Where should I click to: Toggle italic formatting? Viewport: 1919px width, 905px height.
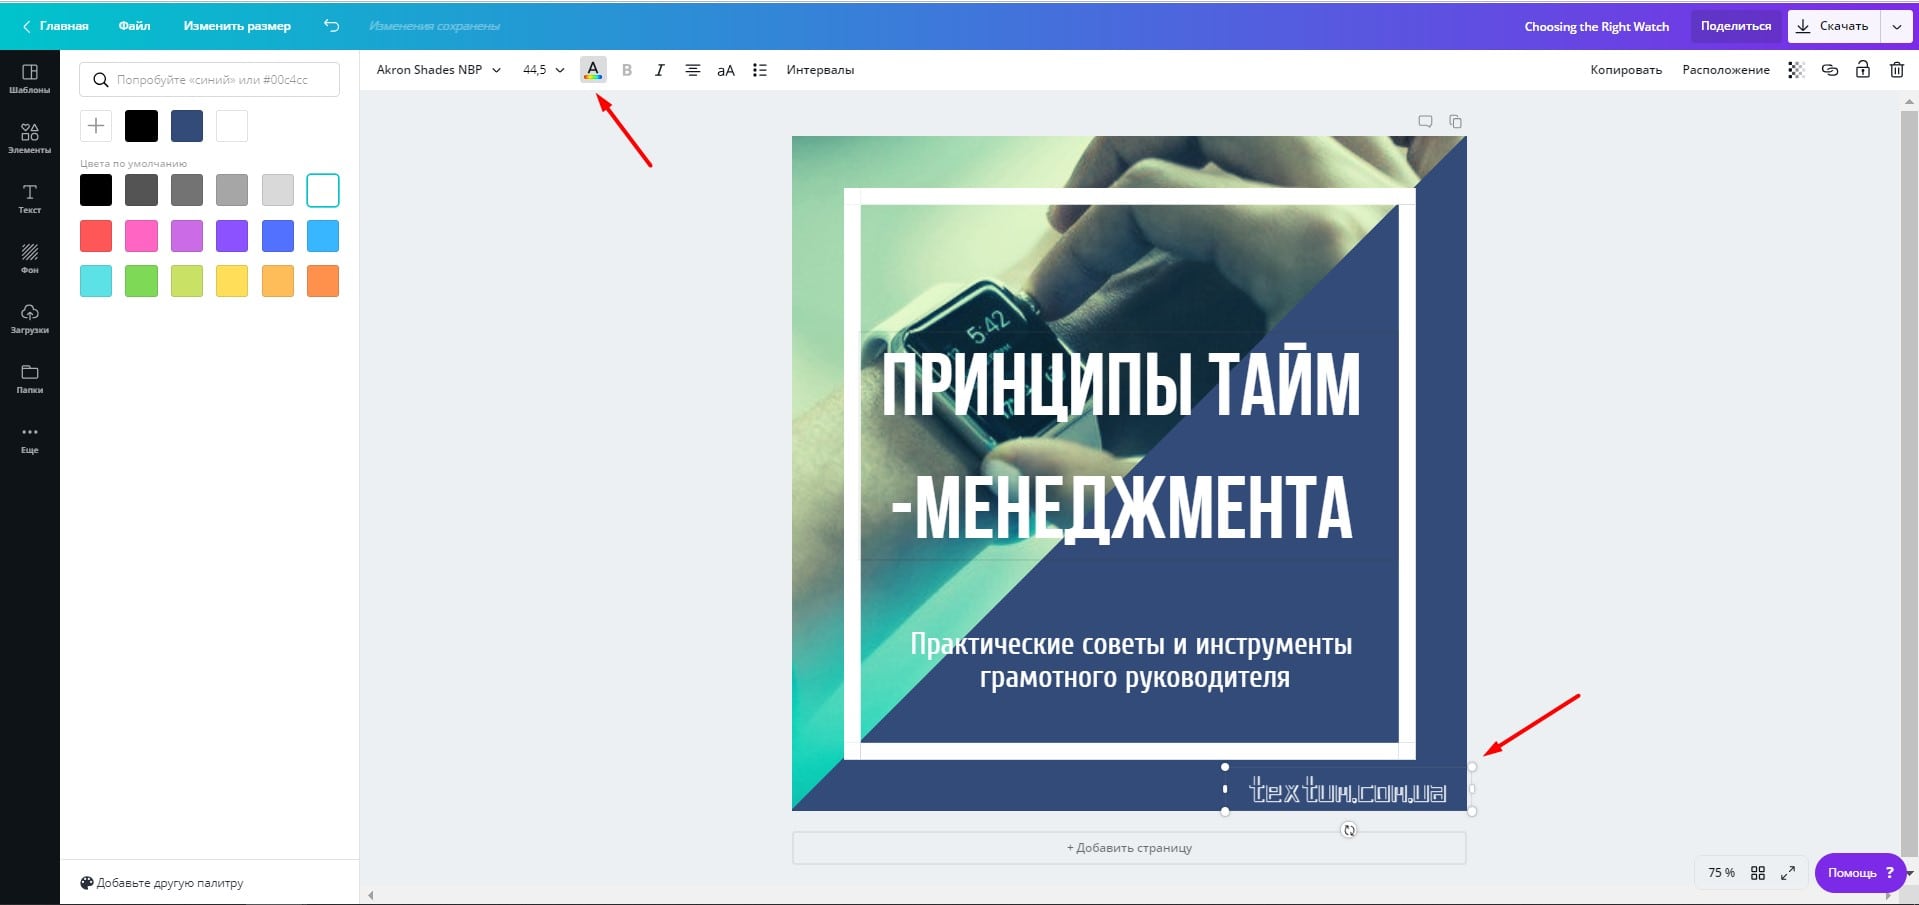click(659, 70)
